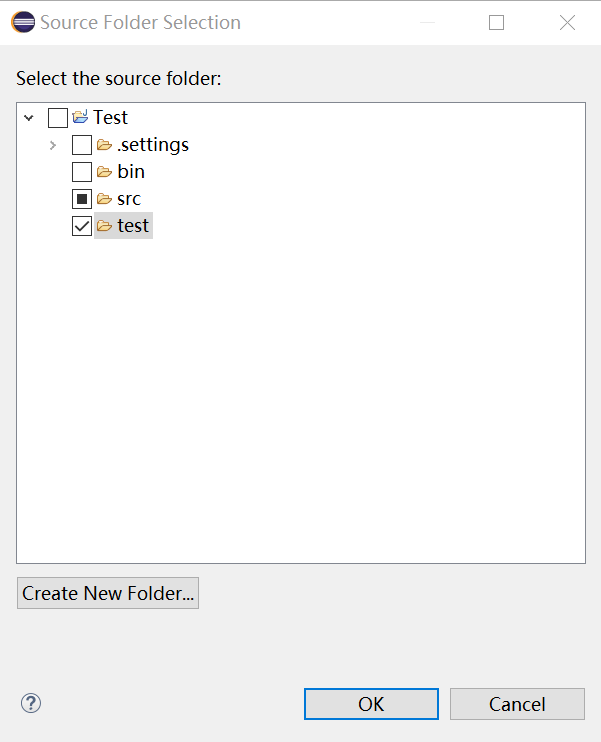The width and height of the screenshot is (601, 742).
Task: Open the help question mark icon
Action: (x=31, y=703)
